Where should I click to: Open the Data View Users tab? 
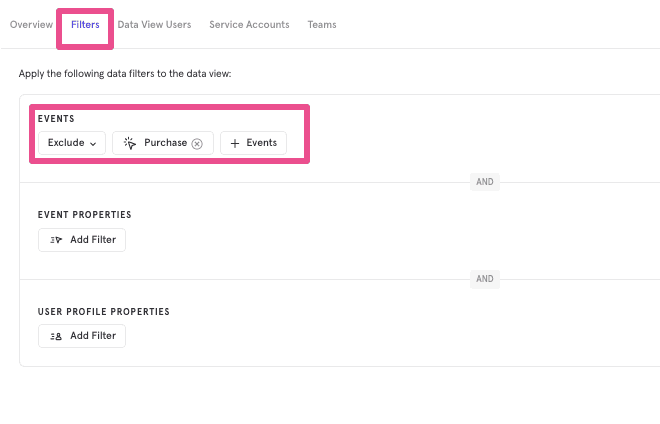[154, 24]
